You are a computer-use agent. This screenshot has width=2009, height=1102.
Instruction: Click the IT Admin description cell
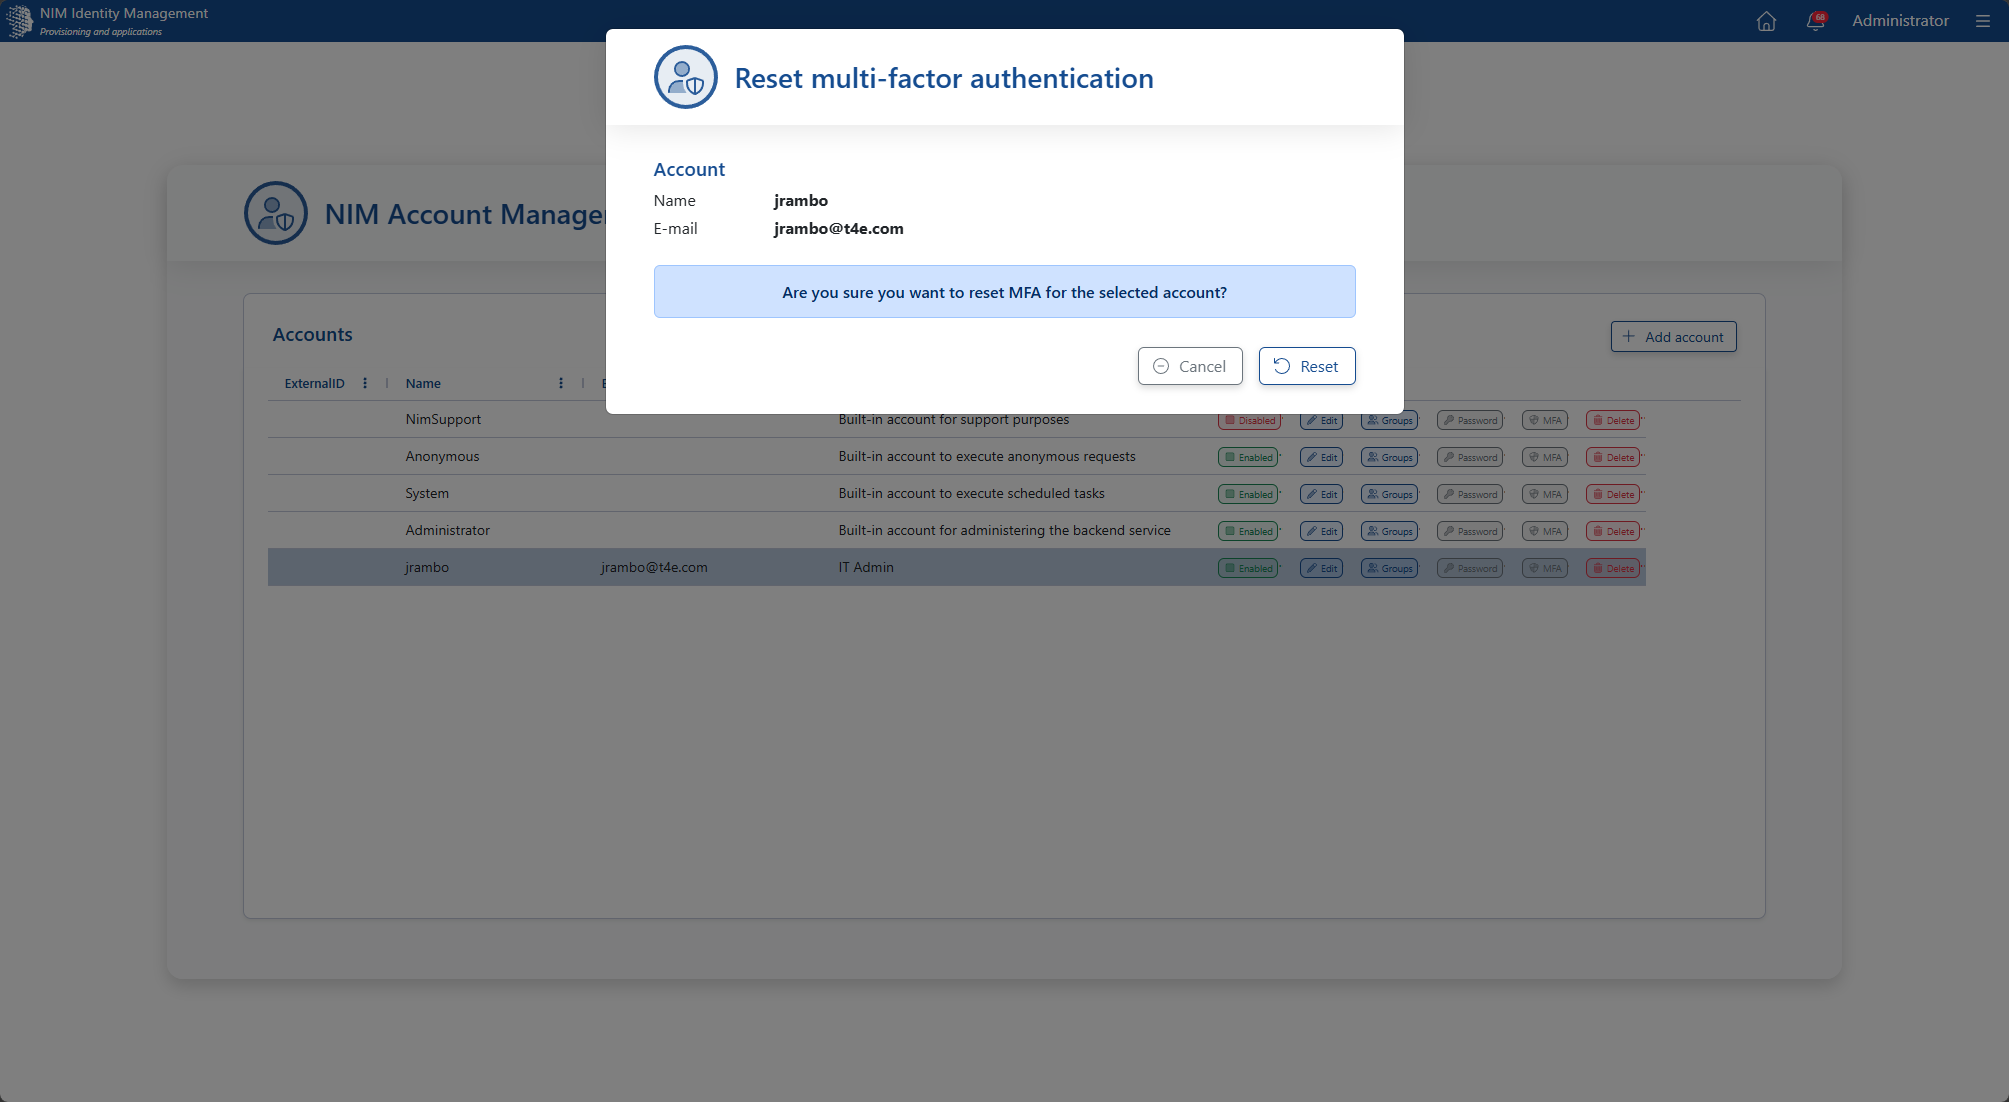coord(866,567)
